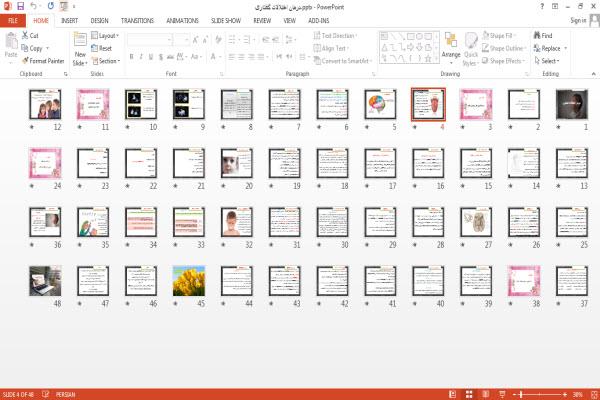Click Sign in link
Screen dimensions: 600x400
coord(578,21)
